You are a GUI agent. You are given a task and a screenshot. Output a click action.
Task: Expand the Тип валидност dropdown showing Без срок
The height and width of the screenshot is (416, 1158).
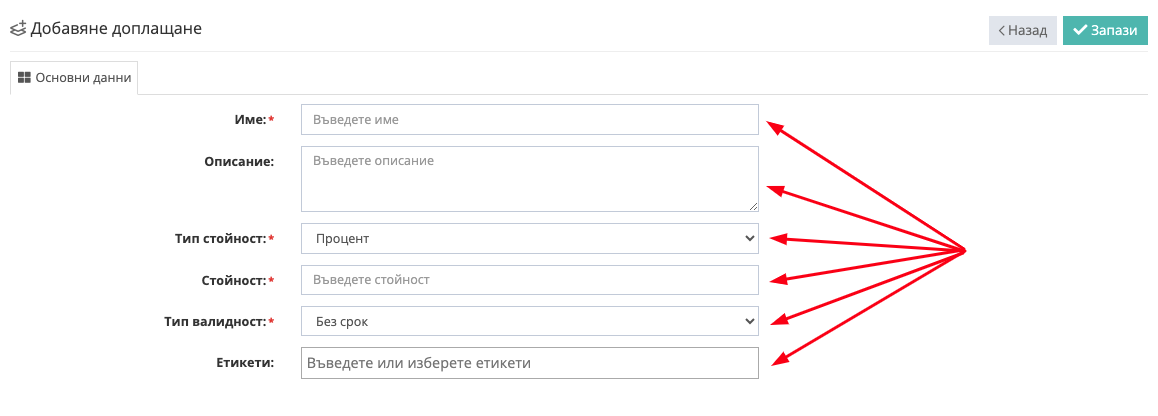(x=529, y=321)
